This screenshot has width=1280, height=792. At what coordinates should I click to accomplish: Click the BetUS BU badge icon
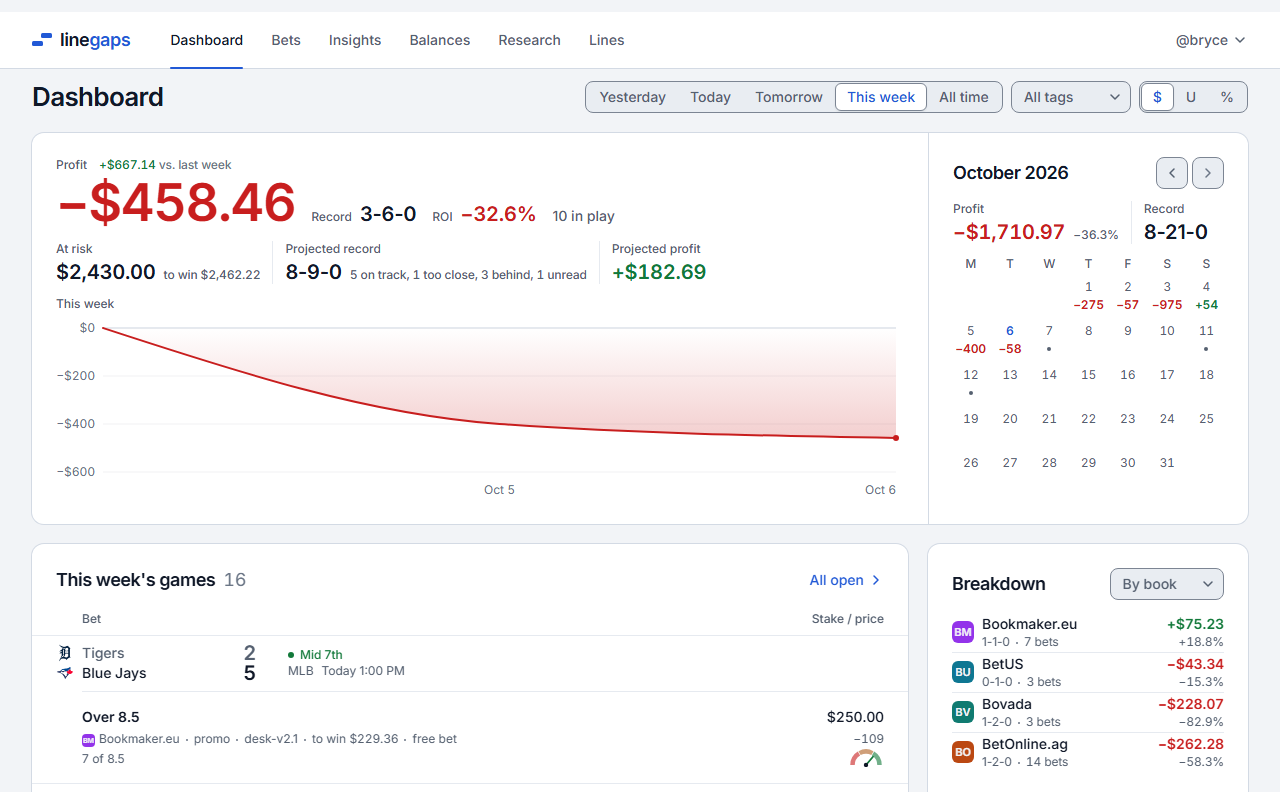pos(963,672)
